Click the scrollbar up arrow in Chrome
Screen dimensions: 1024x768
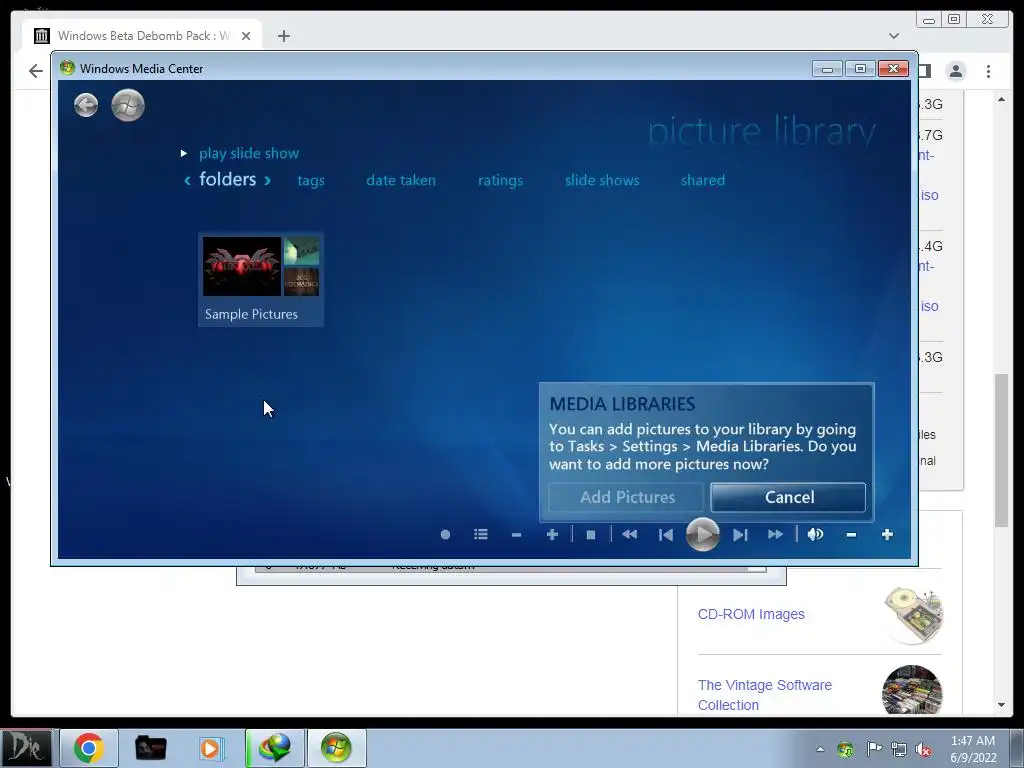pyautogui.click(x=1001, y=99)
